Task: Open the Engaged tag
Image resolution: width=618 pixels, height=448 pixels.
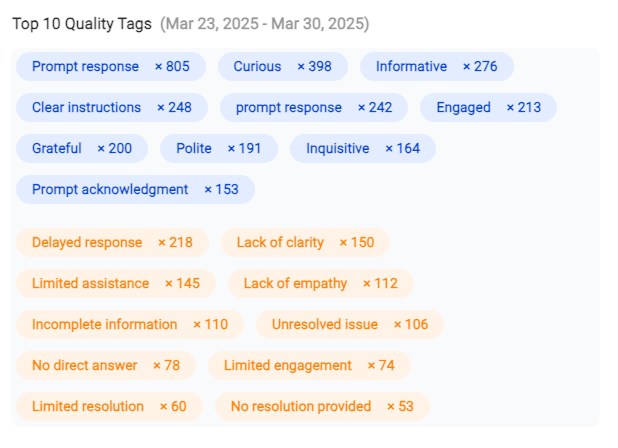Action: pos(488,108)
